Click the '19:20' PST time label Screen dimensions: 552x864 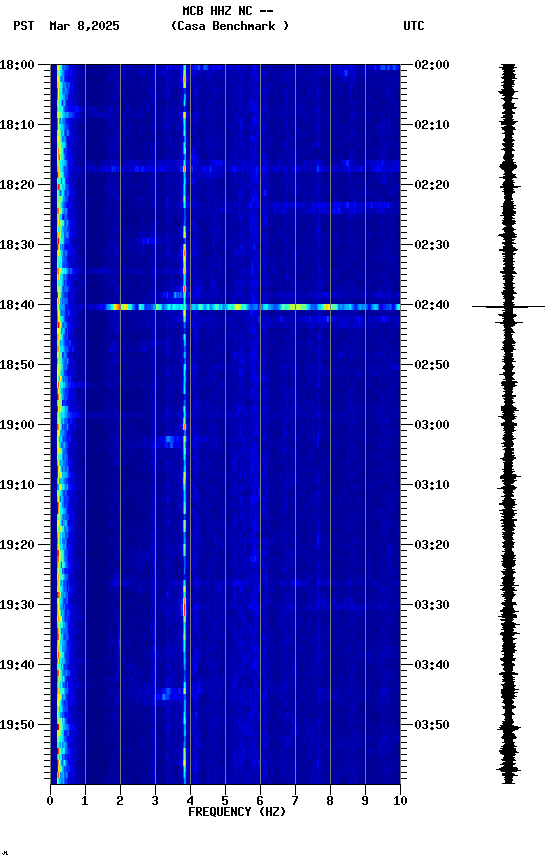(17, 545)
